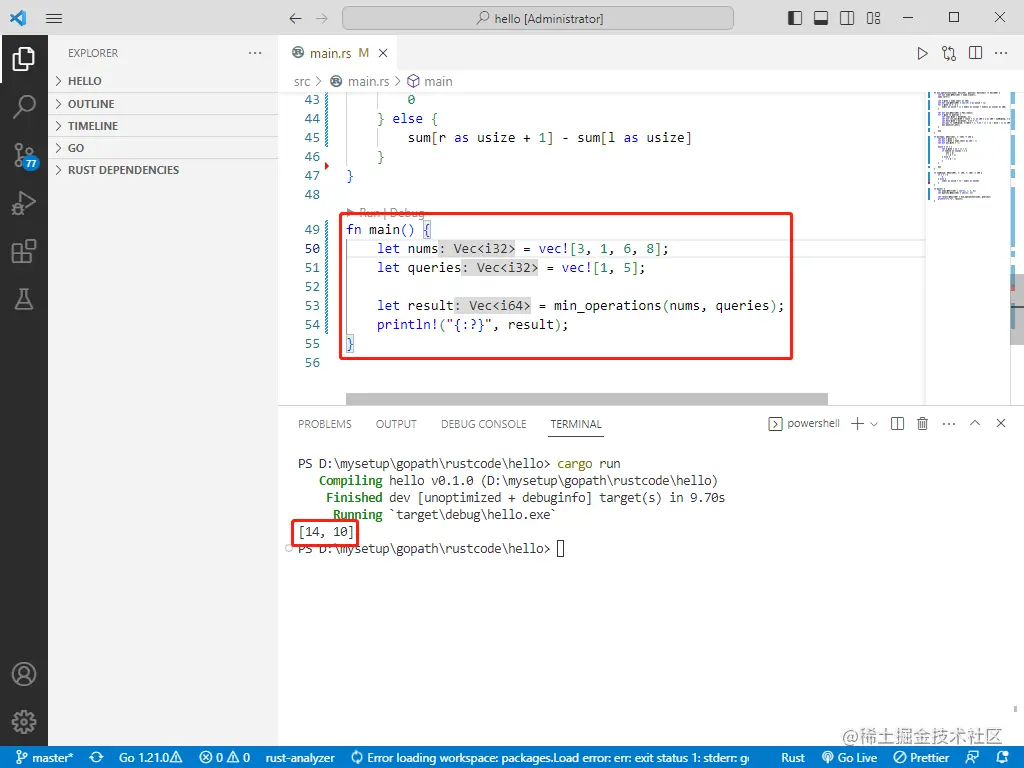The width and height of the screenshot is (1024, 768).
Task: Split the editor to the right
Action: (x=975, y=53)
